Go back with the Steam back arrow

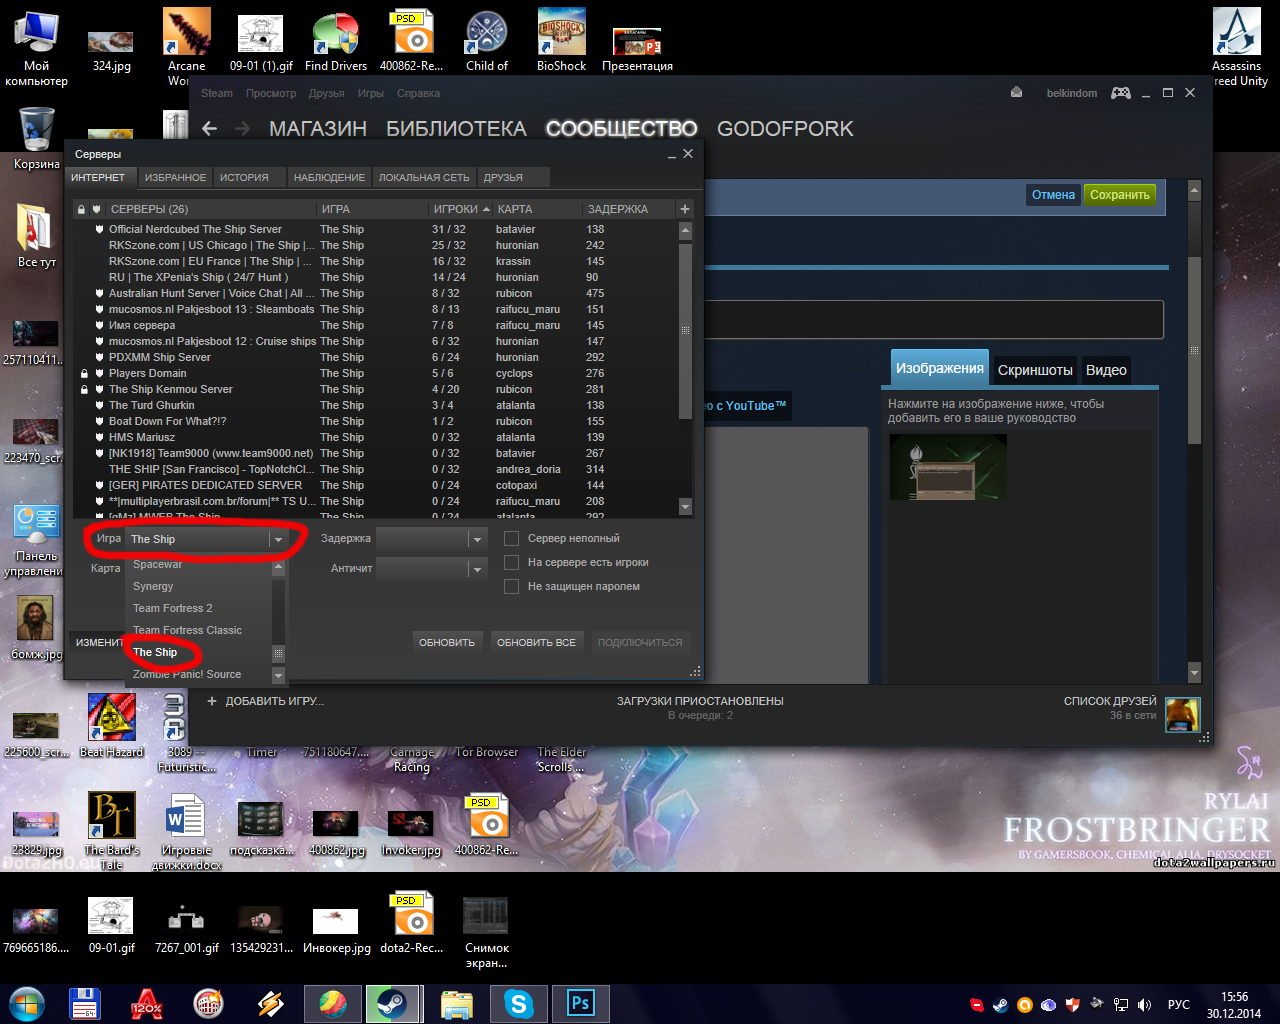tap(209, 128)
